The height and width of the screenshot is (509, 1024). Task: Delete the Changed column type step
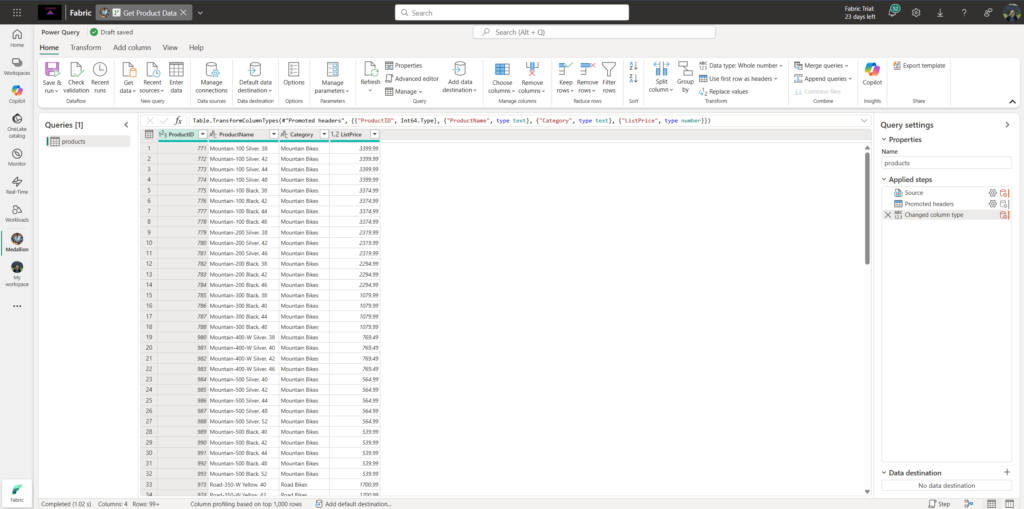pos(887,215)
